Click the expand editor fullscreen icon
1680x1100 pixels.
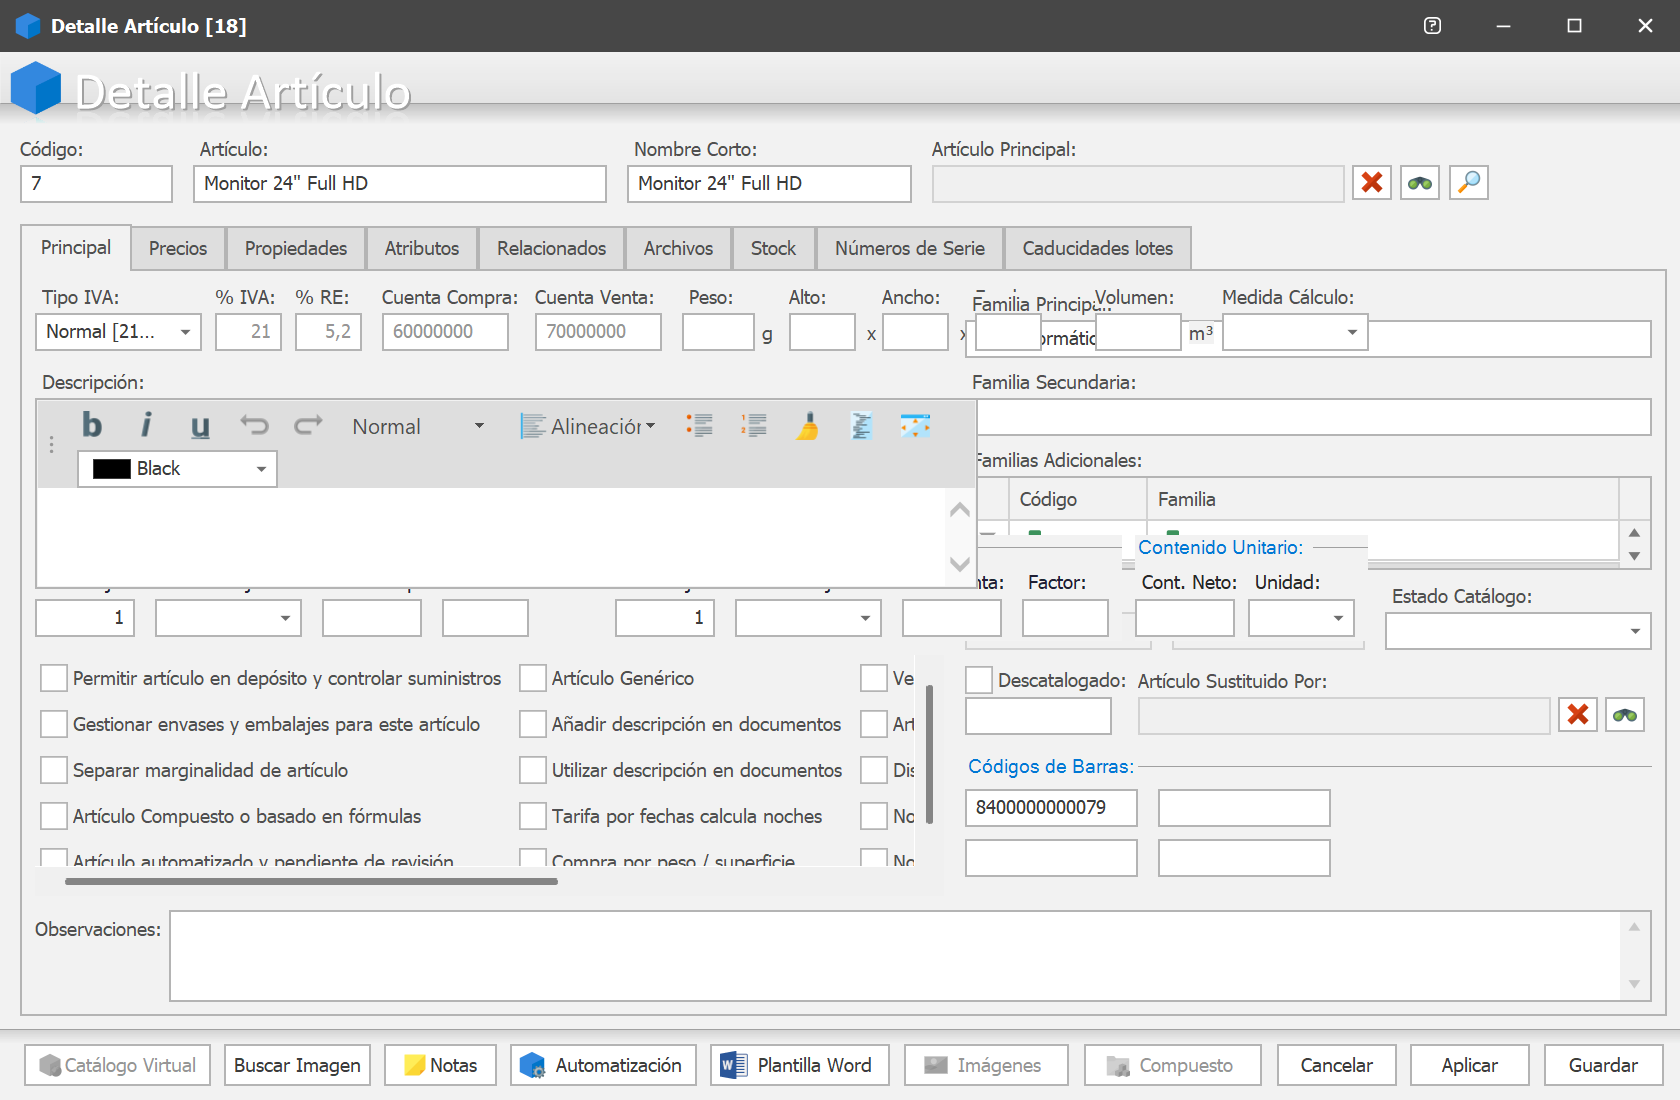click(x=915, y=426)
